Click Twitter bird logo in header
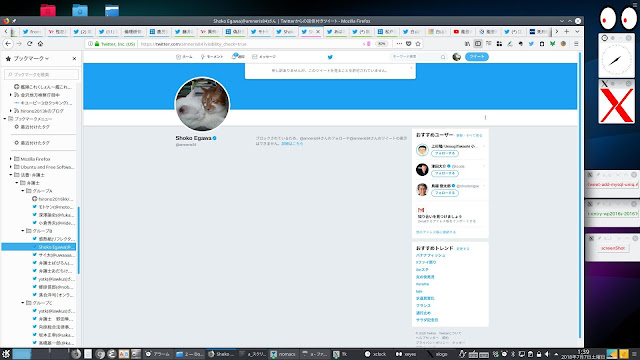Image resolution: width=640 pixels, height=360 pixels. click(x=330, y=57)
